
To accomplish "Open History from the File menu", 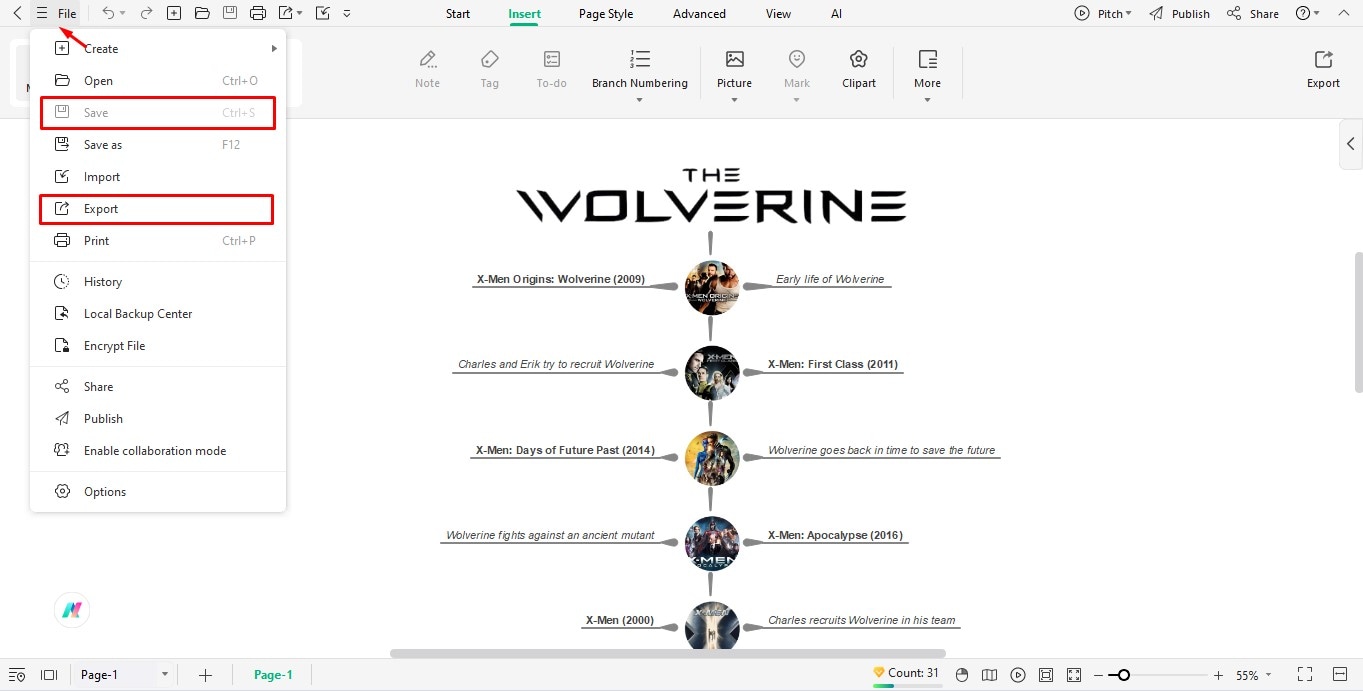I will click(x=158, y=282).
